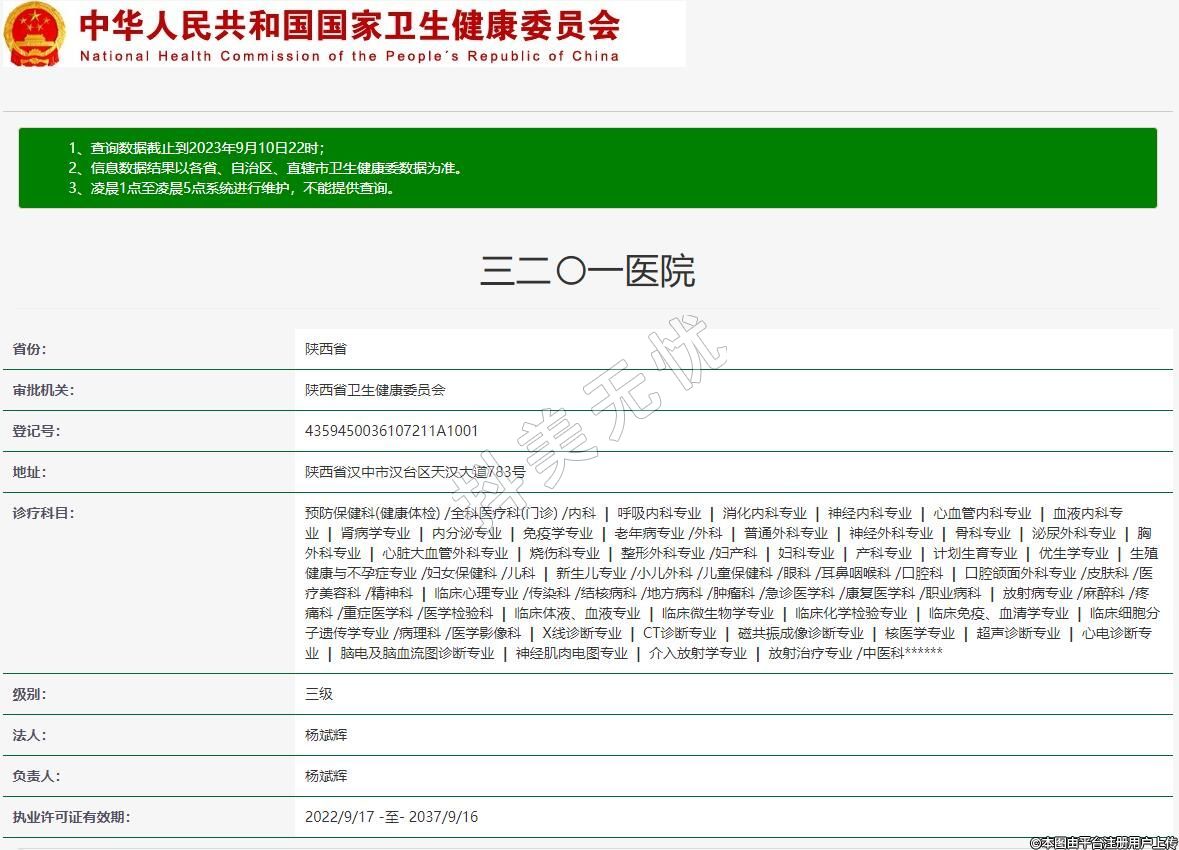Click the second notice line about 卫生健康委数据

click(x=265, y=168)
